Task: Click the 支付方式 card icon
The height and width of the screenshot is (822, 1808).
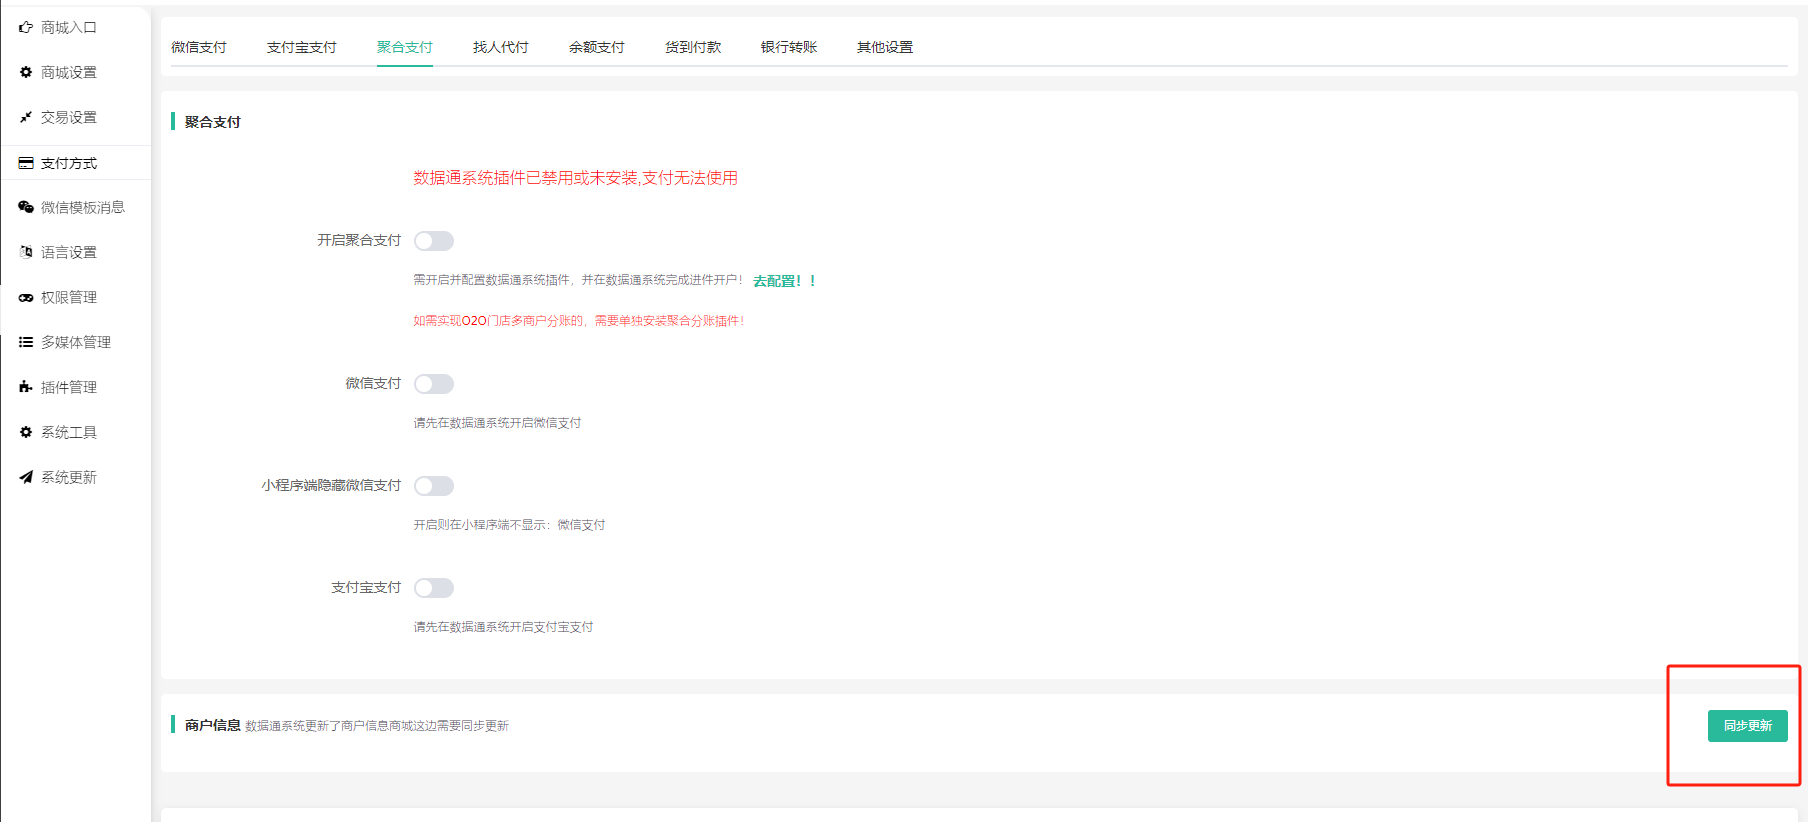Action: pos(26,163)
